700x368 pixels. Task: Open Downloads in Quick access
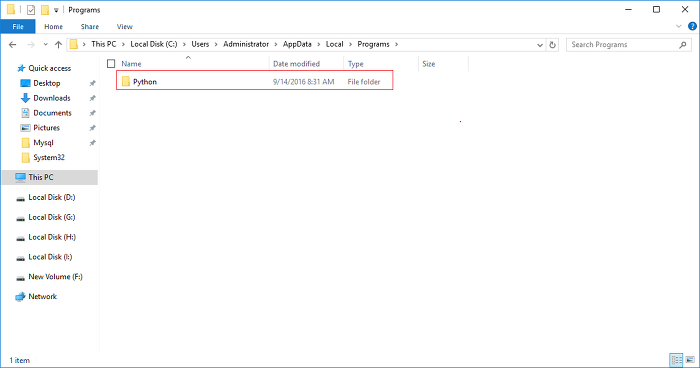(52, 98)
